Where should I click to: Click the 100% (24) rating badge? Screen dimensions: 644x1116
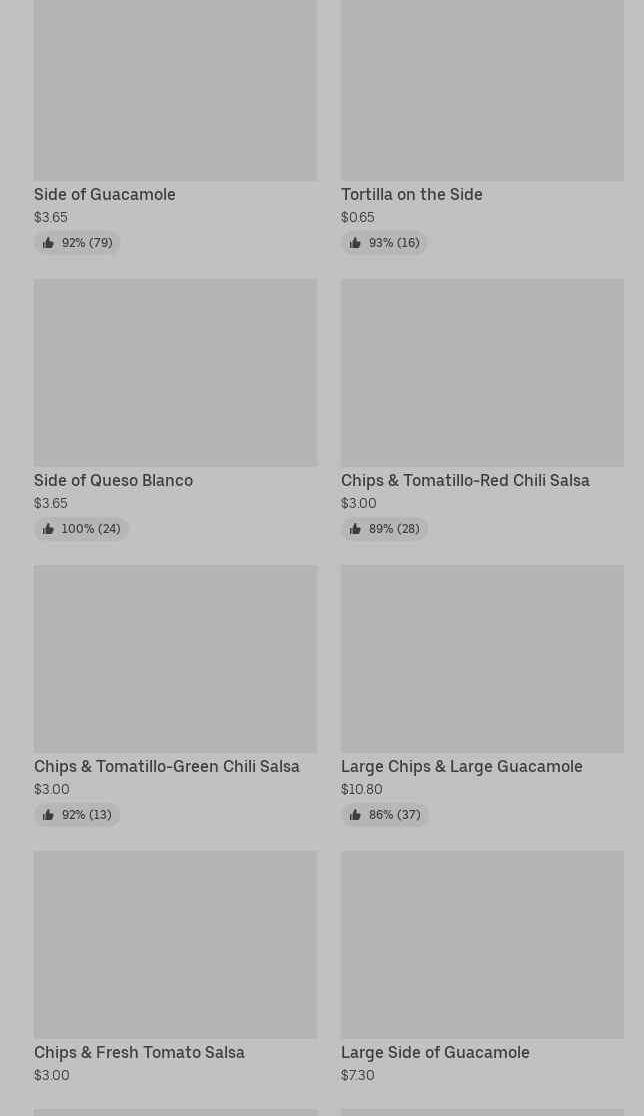81,529
